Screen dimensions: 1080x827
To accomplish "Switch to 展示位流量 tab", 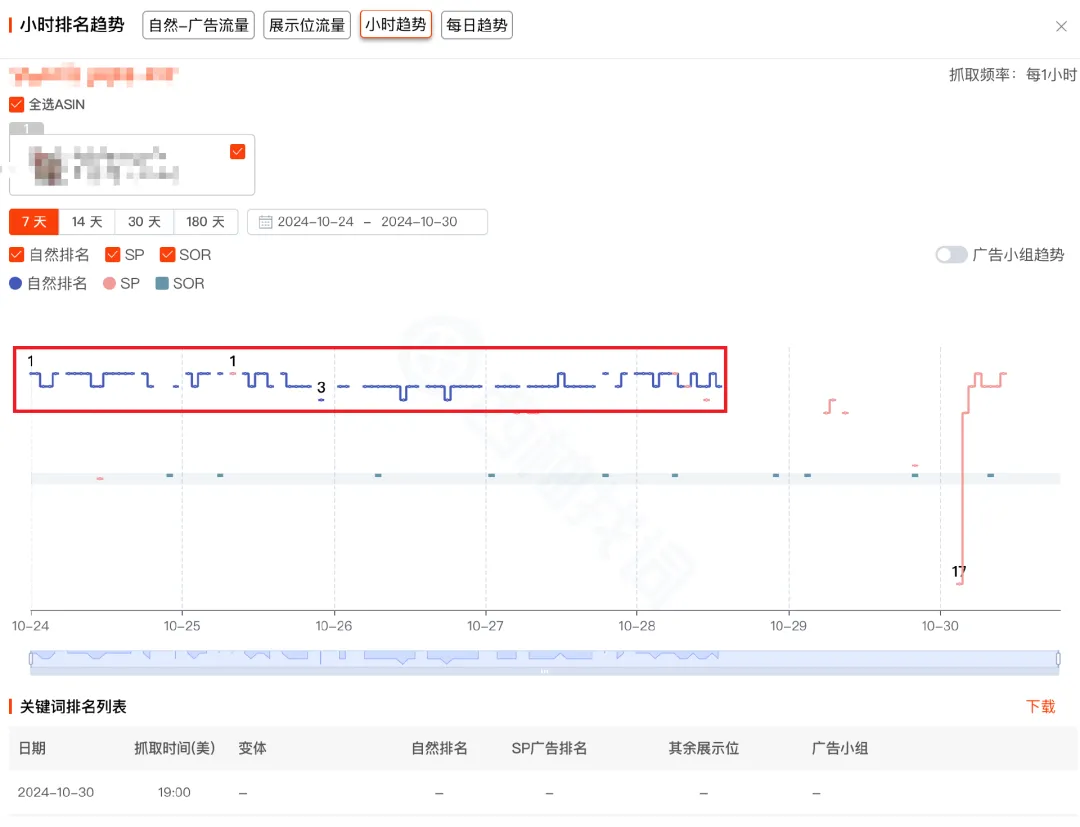I will [307, 25].
